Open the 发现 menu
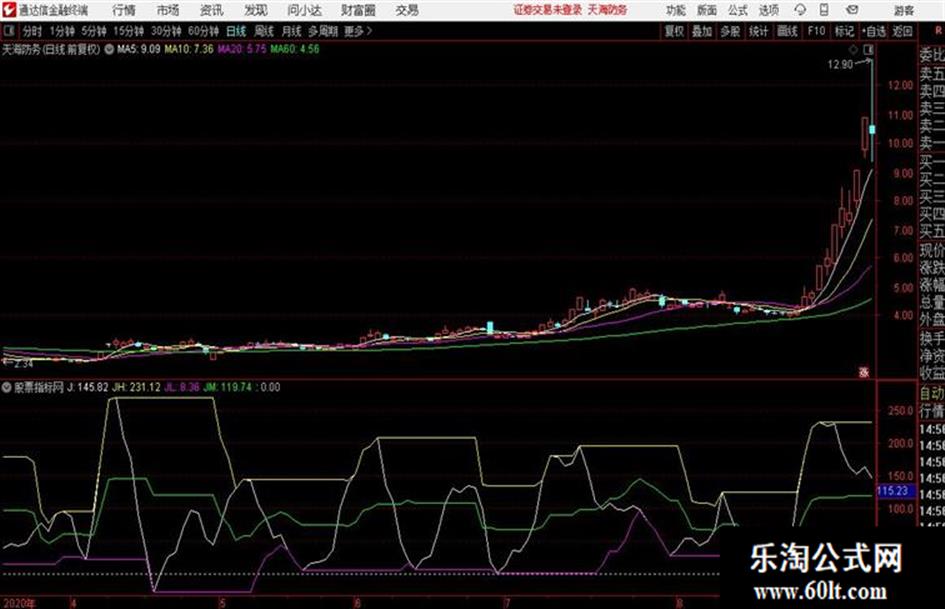The image size is (945, 609). pos(256,10)
